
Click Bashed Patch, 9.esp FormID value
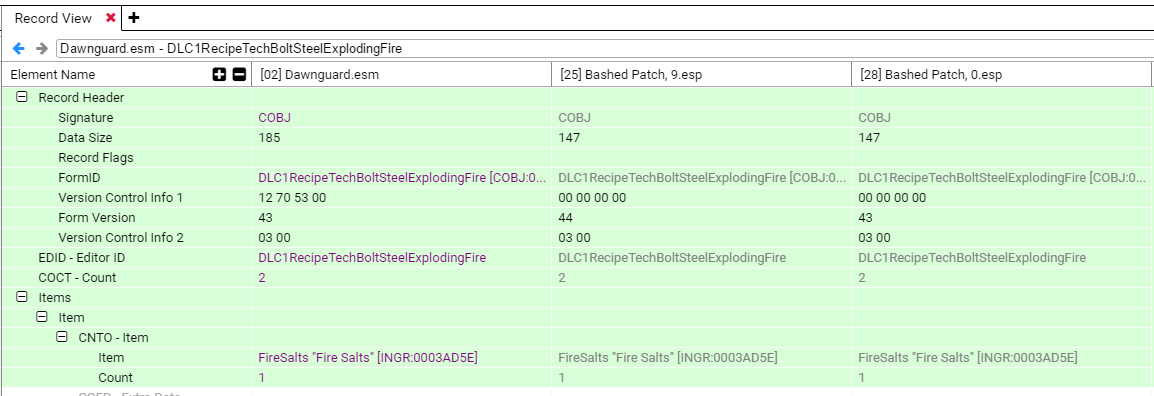pos(702,177)
